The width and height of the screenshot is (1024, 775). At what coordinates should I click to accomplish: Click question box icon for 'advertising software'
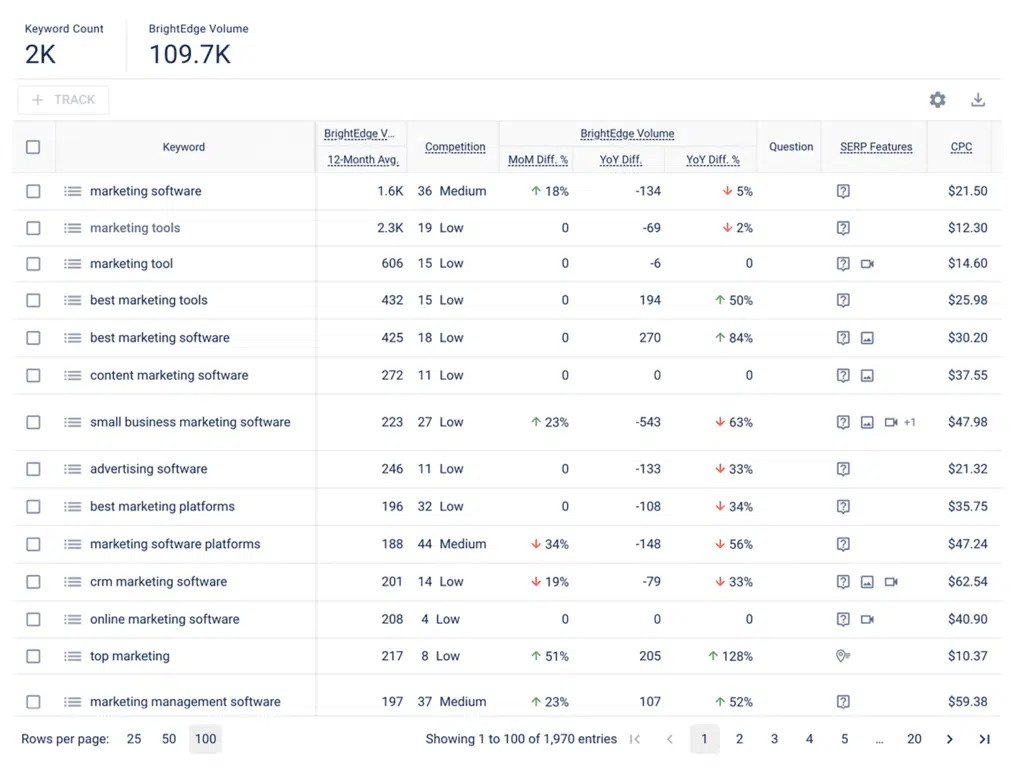(843, 469)
